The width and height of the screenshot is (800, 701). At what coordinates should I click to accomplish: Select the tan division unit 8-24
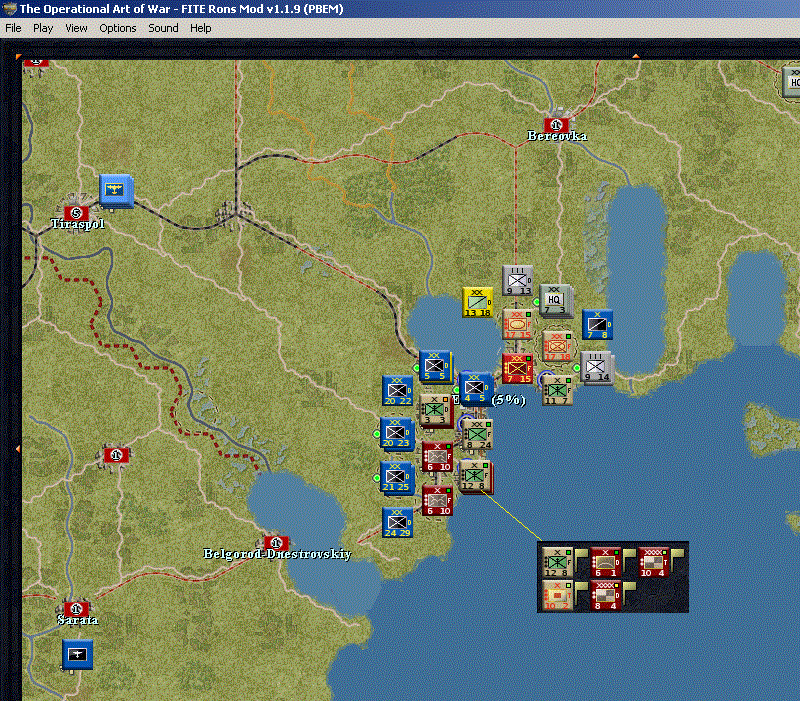pyautogui.click(x=477, y=435)
